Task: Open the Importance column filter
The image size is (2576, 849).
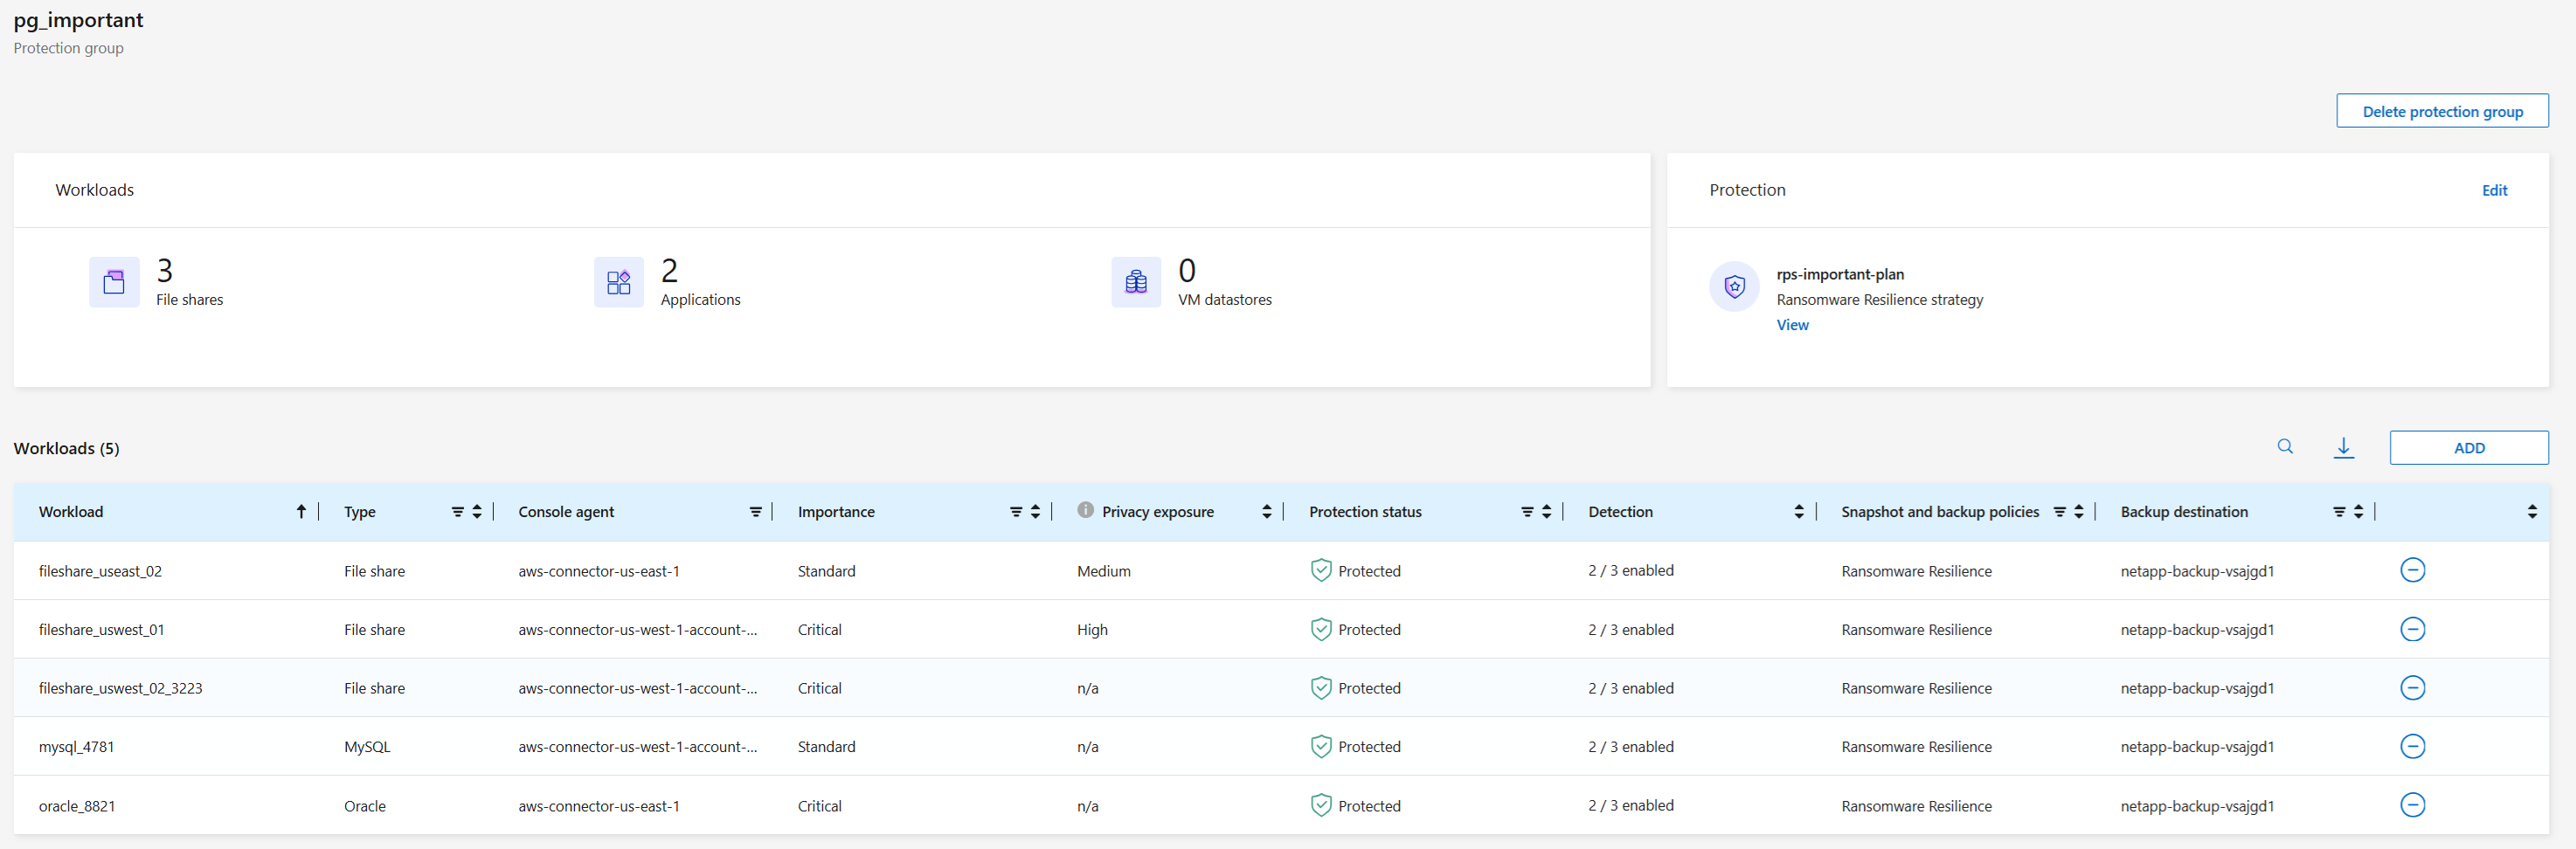Action: tap(1015, 512)
